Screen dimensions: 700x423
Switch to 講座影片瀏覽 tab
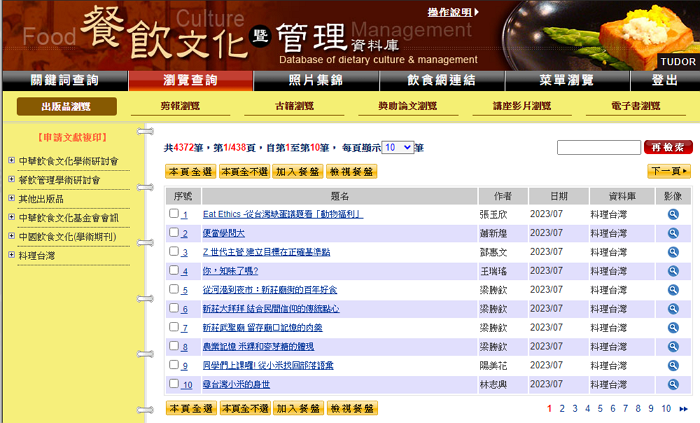(x=522, y=106)
